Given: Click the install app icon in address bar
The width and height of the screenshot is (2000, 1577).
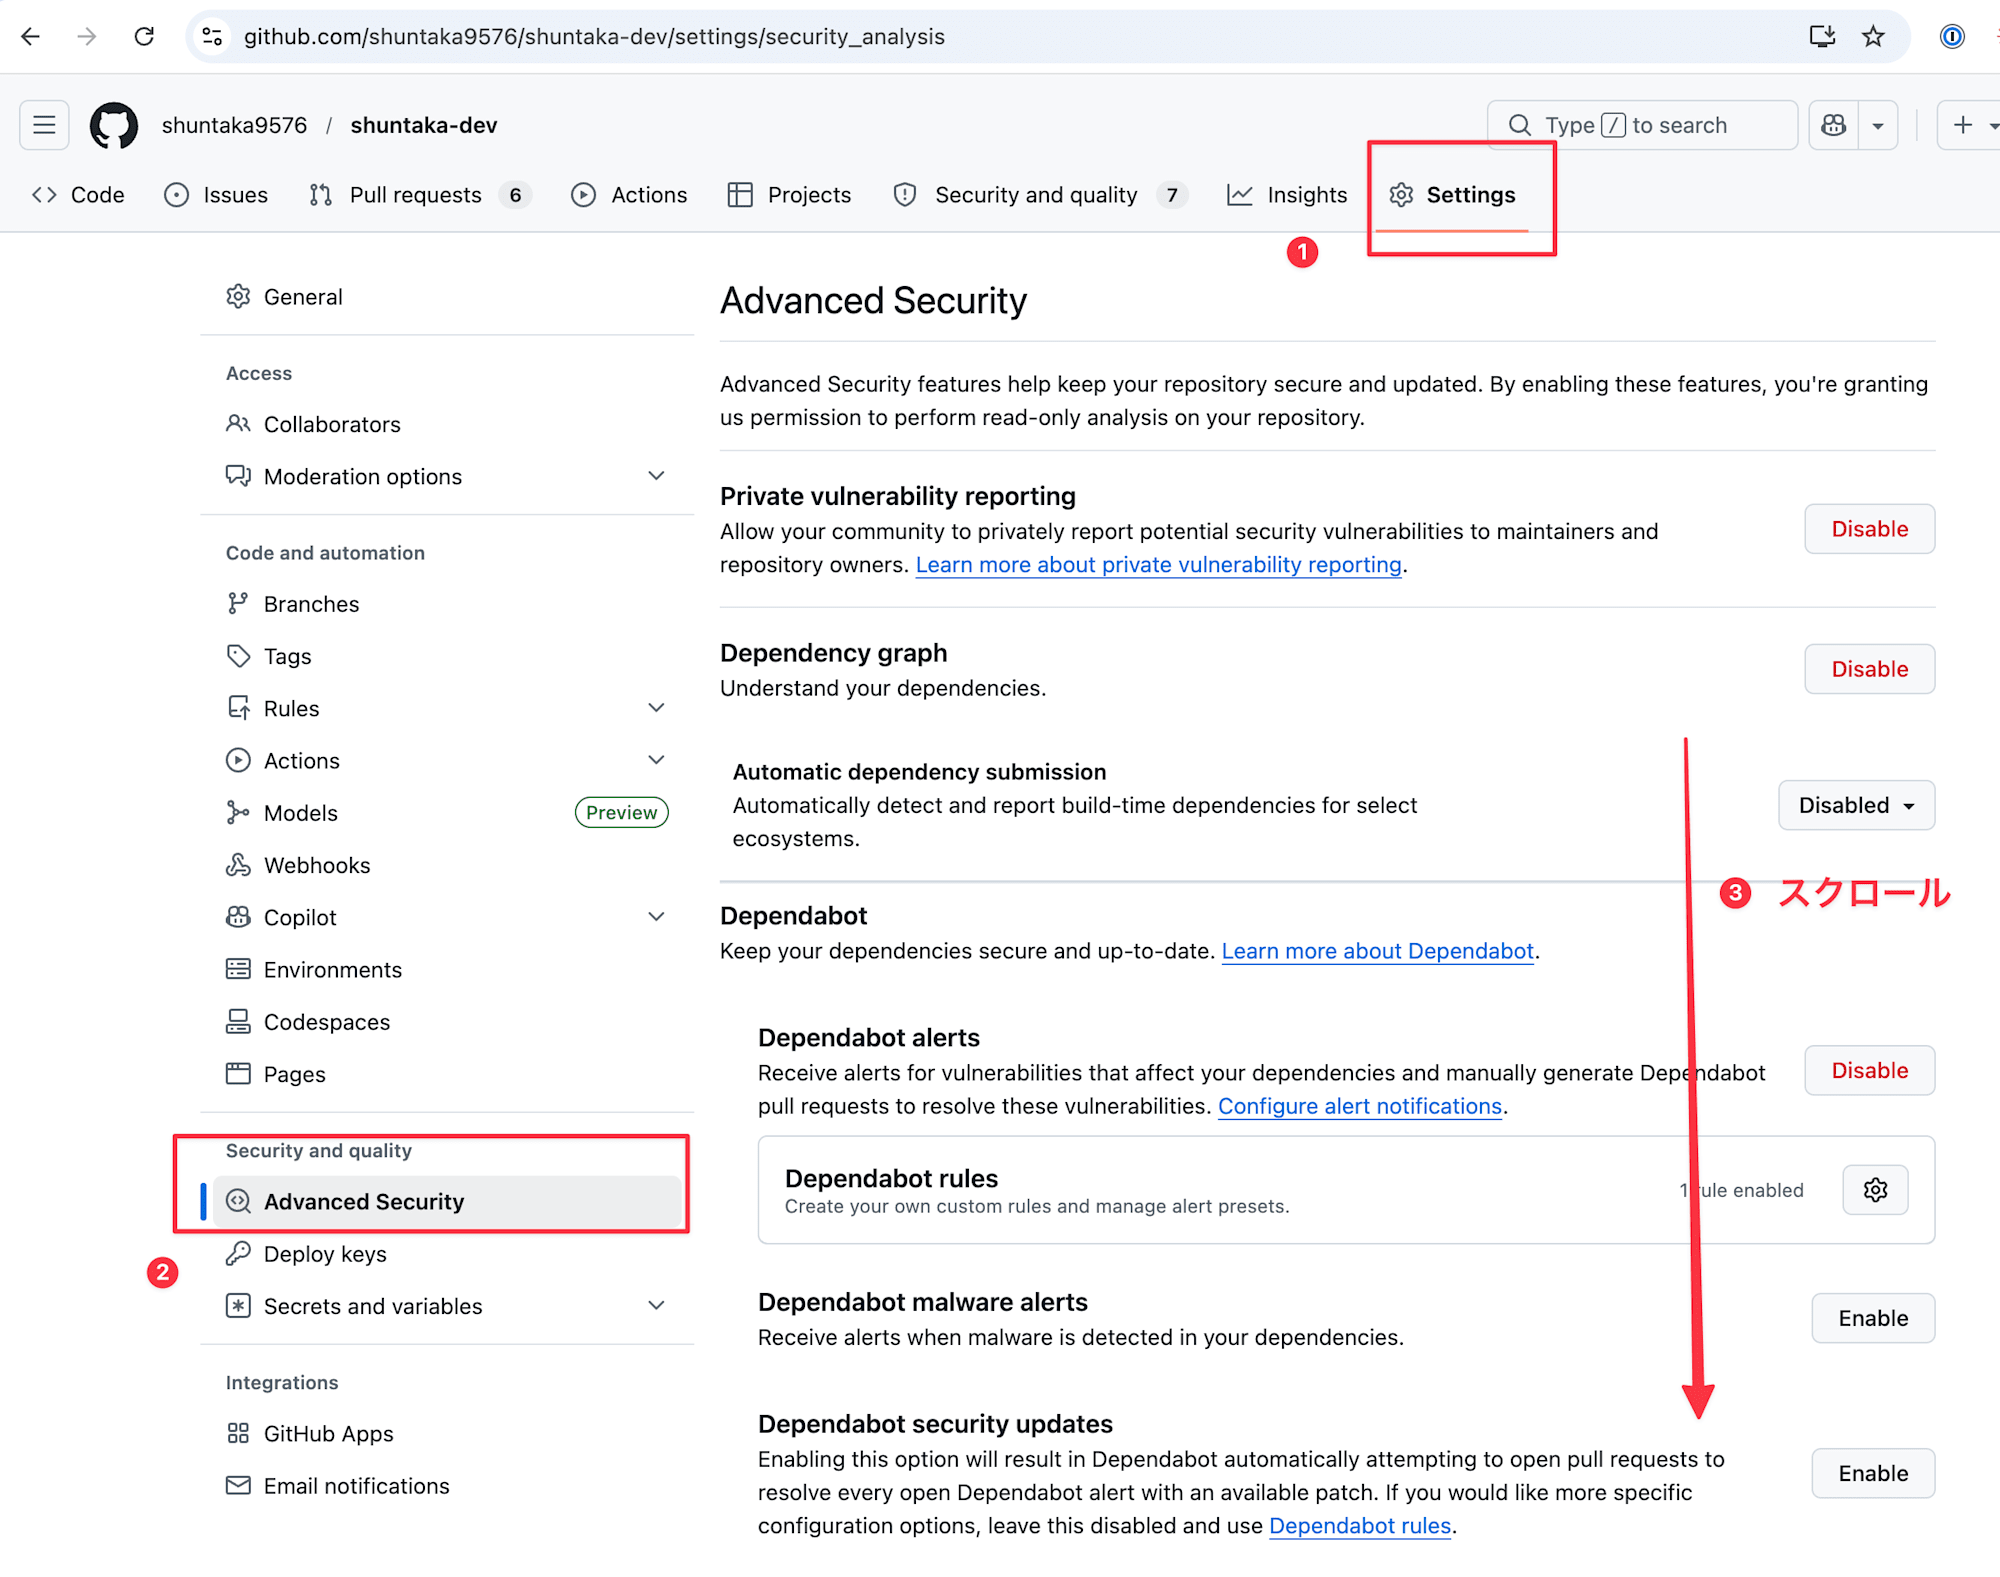Looking at the screenshot, I should coord(1822,37).
